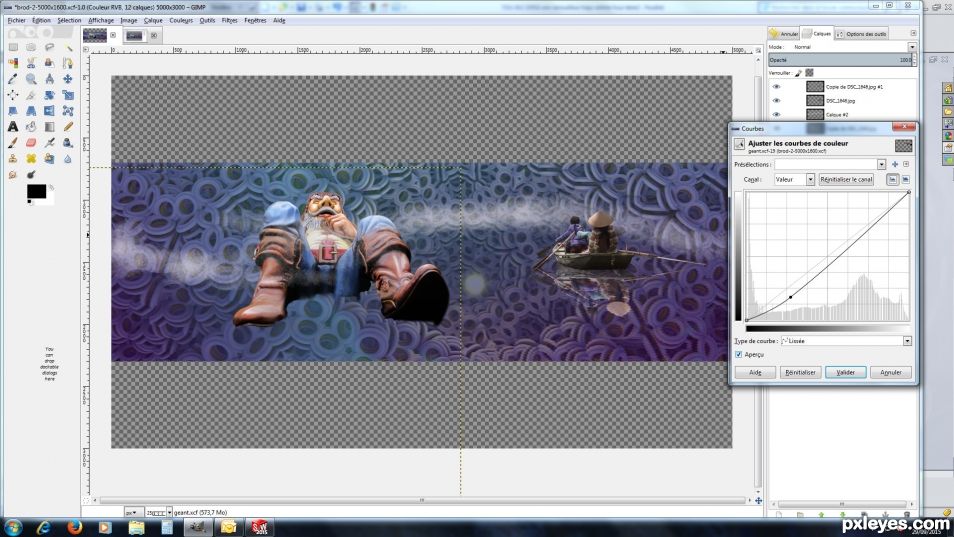Select the Color Picker tool
The width and height of the screenshot is (954, 537).
13,79
